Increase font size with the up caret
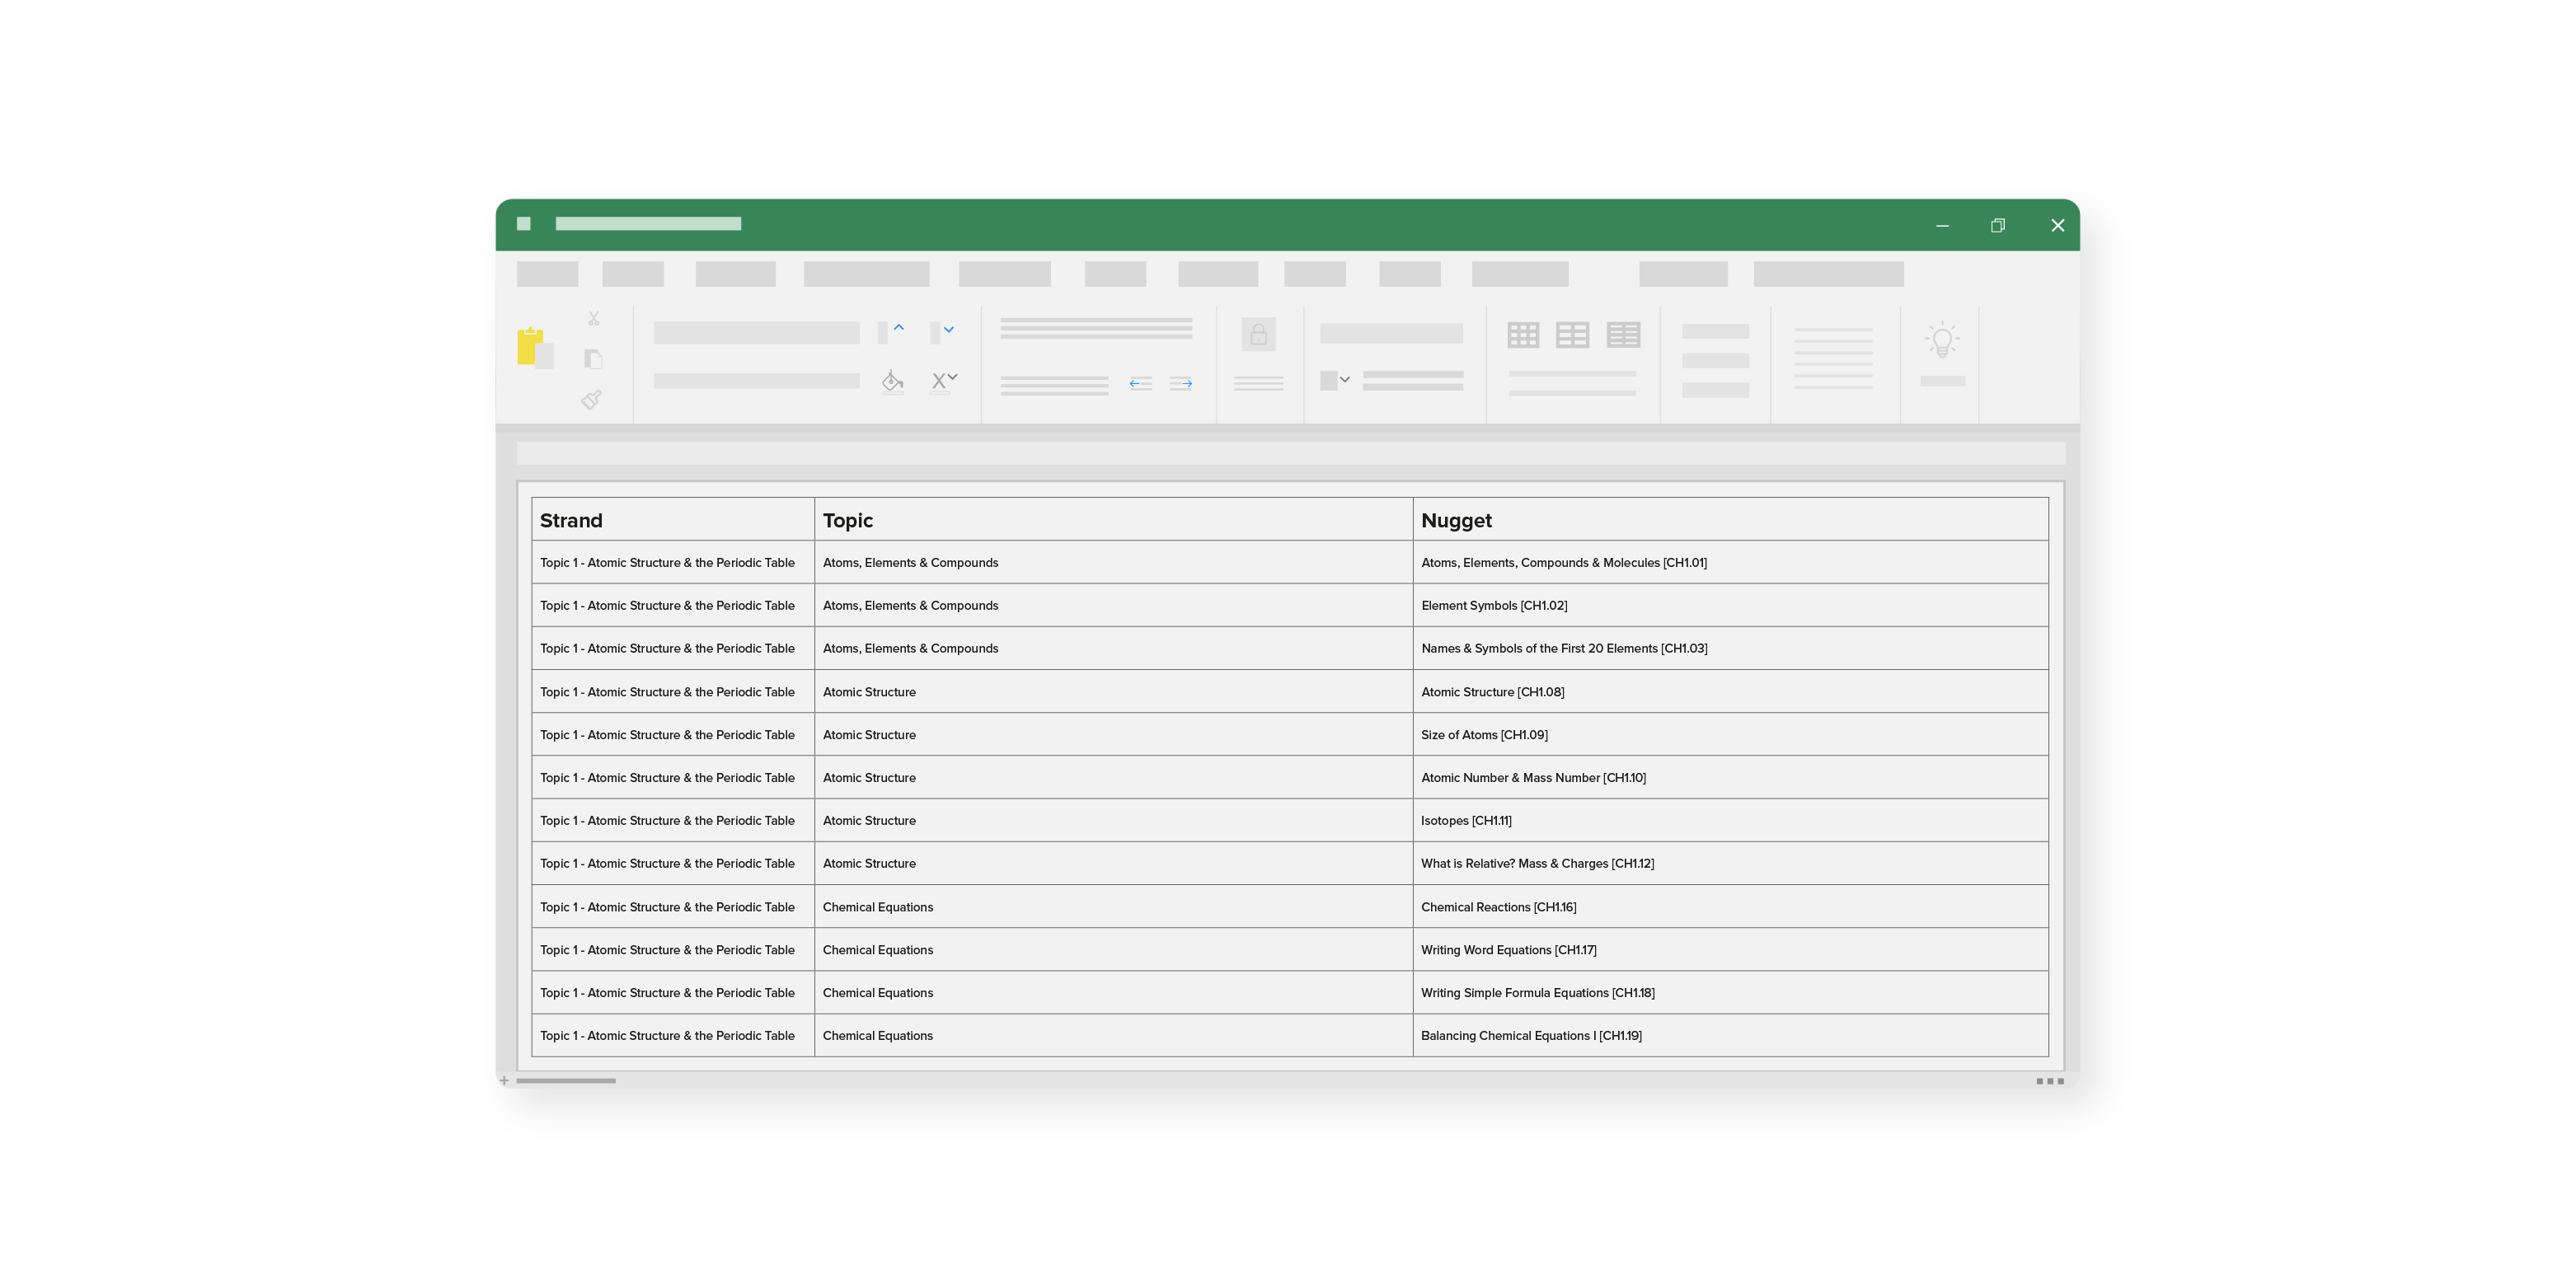Viewport: 2576px width, 1288px height. (899, 328)
